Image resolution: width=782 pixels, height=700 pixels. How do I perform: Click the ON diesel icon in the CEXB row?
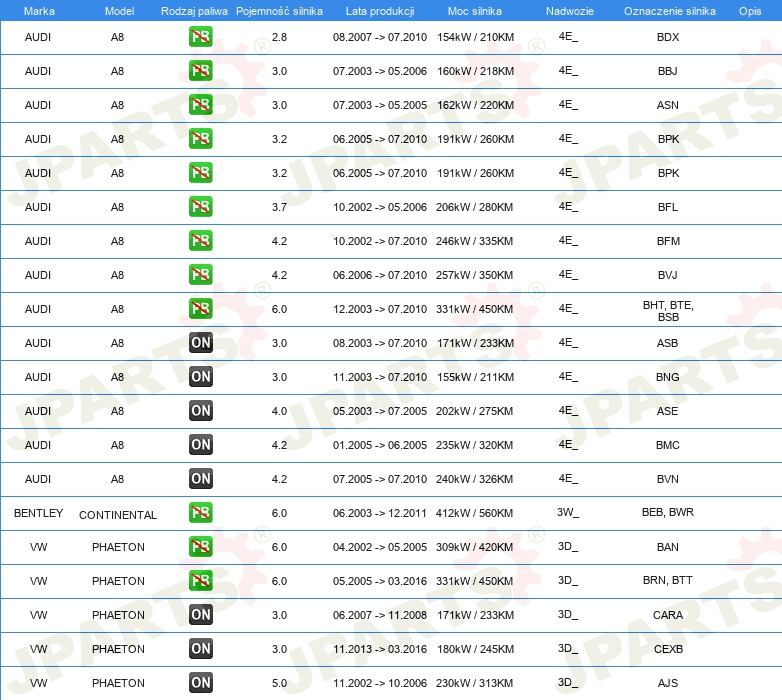200,648
